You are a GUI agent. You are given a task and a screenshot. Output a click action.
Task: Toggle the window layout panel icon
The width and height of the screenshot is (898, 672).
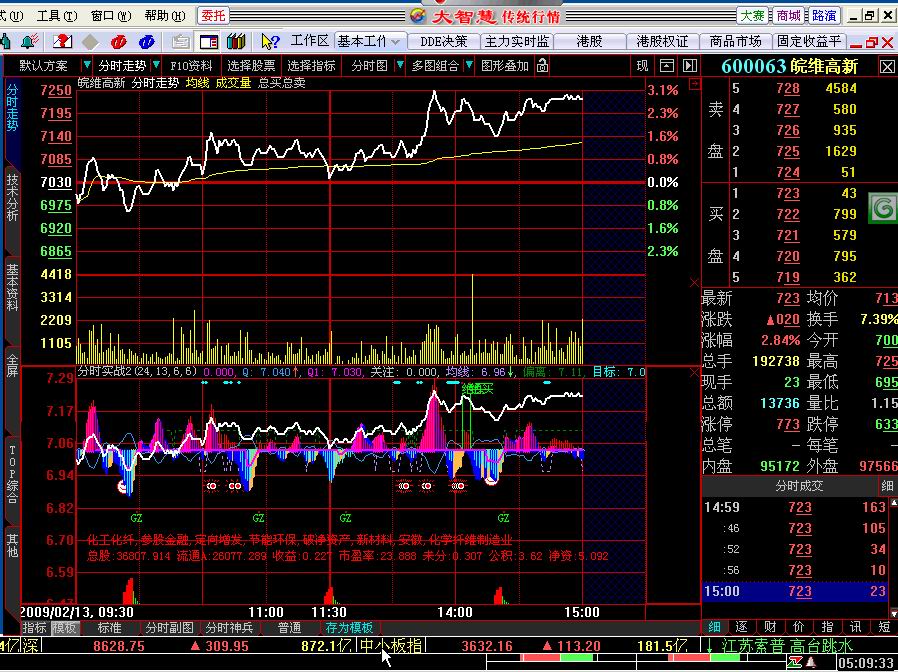click(209, 41)
